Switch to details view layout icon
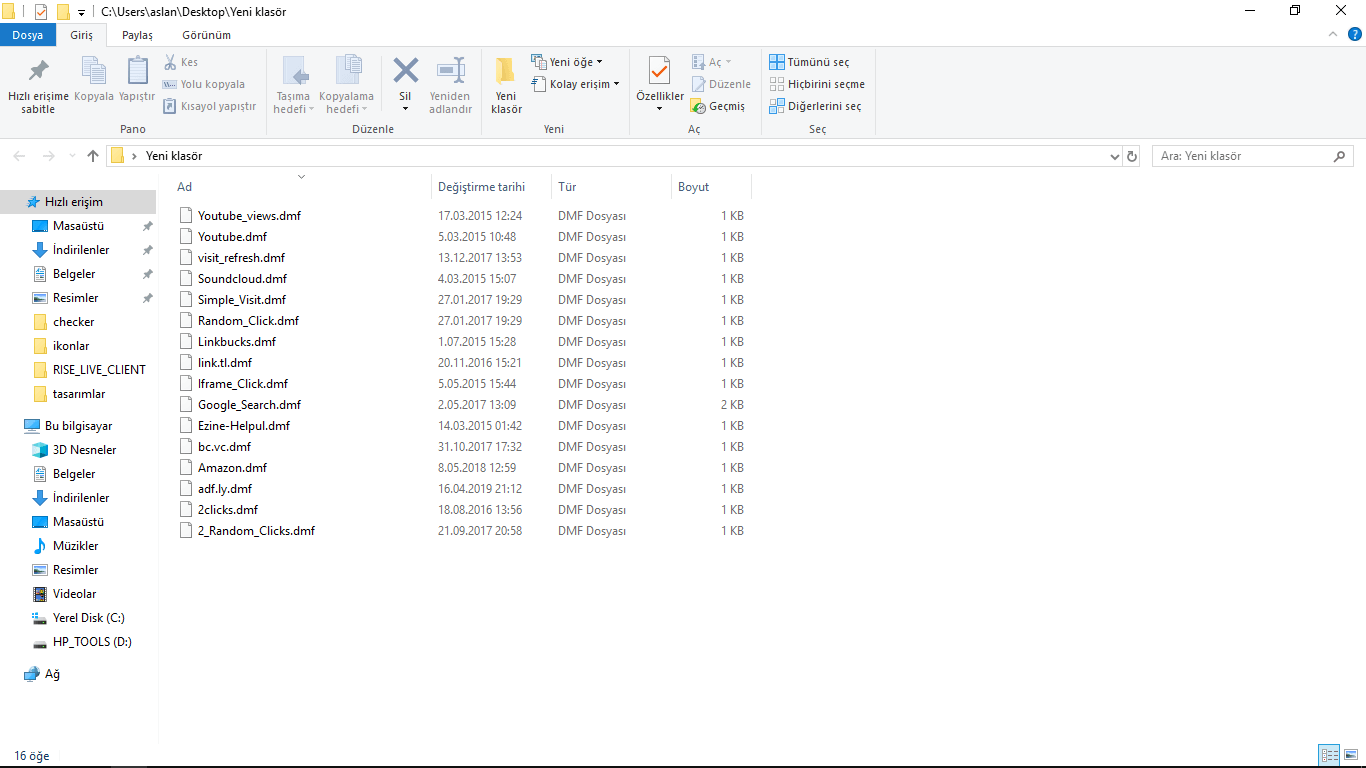 pyautogui.click(x=1329, y=755)
